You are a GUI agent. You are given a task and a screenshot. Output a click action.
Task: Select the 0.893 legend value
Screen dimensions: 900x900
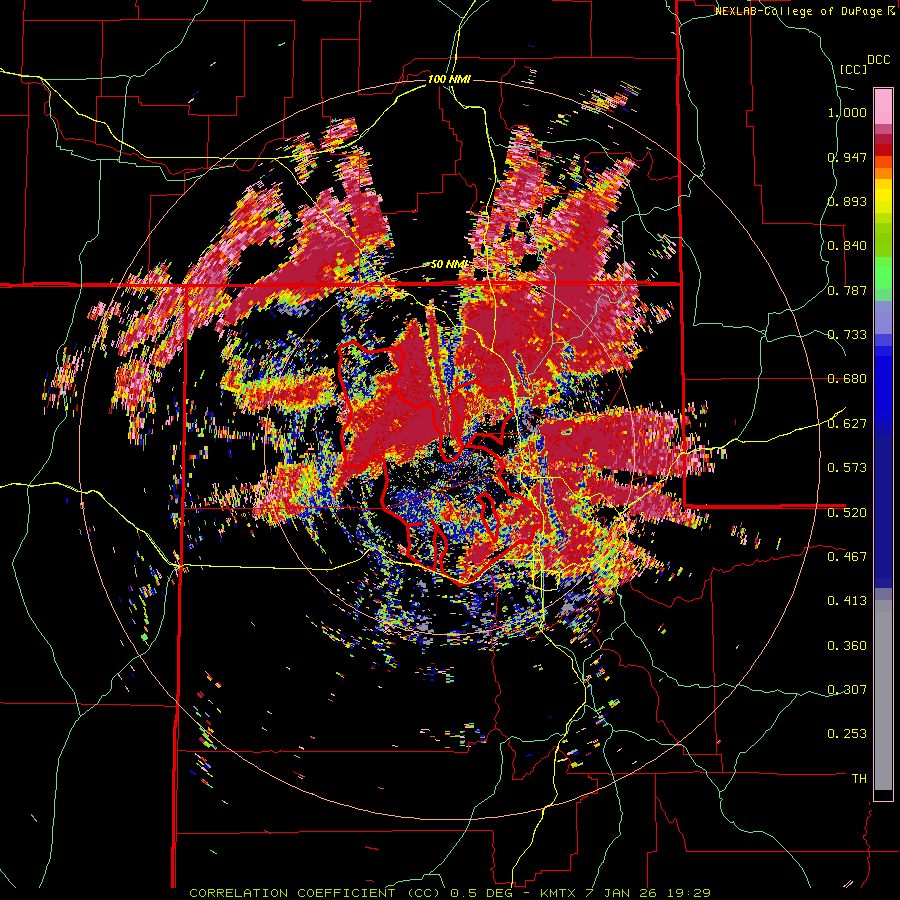pyautogui.click(x=847, y=201)
